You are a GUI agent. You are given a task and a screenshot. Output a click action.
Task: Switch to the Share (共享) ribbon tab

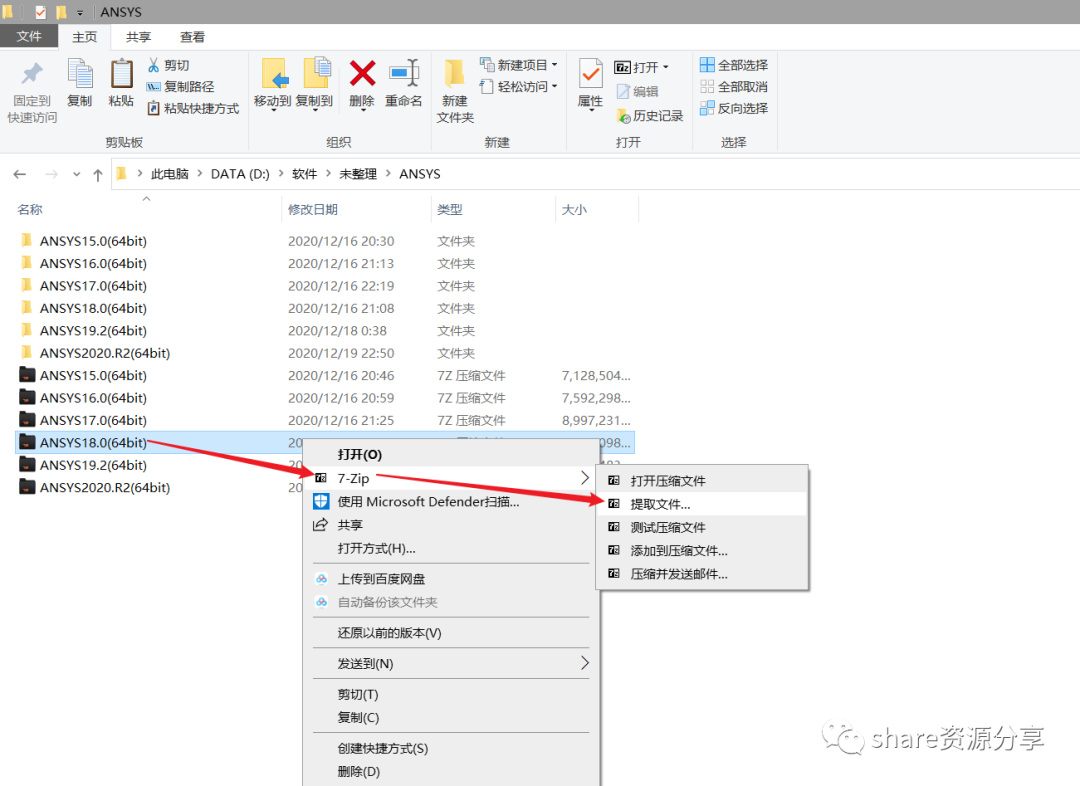click(138, 37)
